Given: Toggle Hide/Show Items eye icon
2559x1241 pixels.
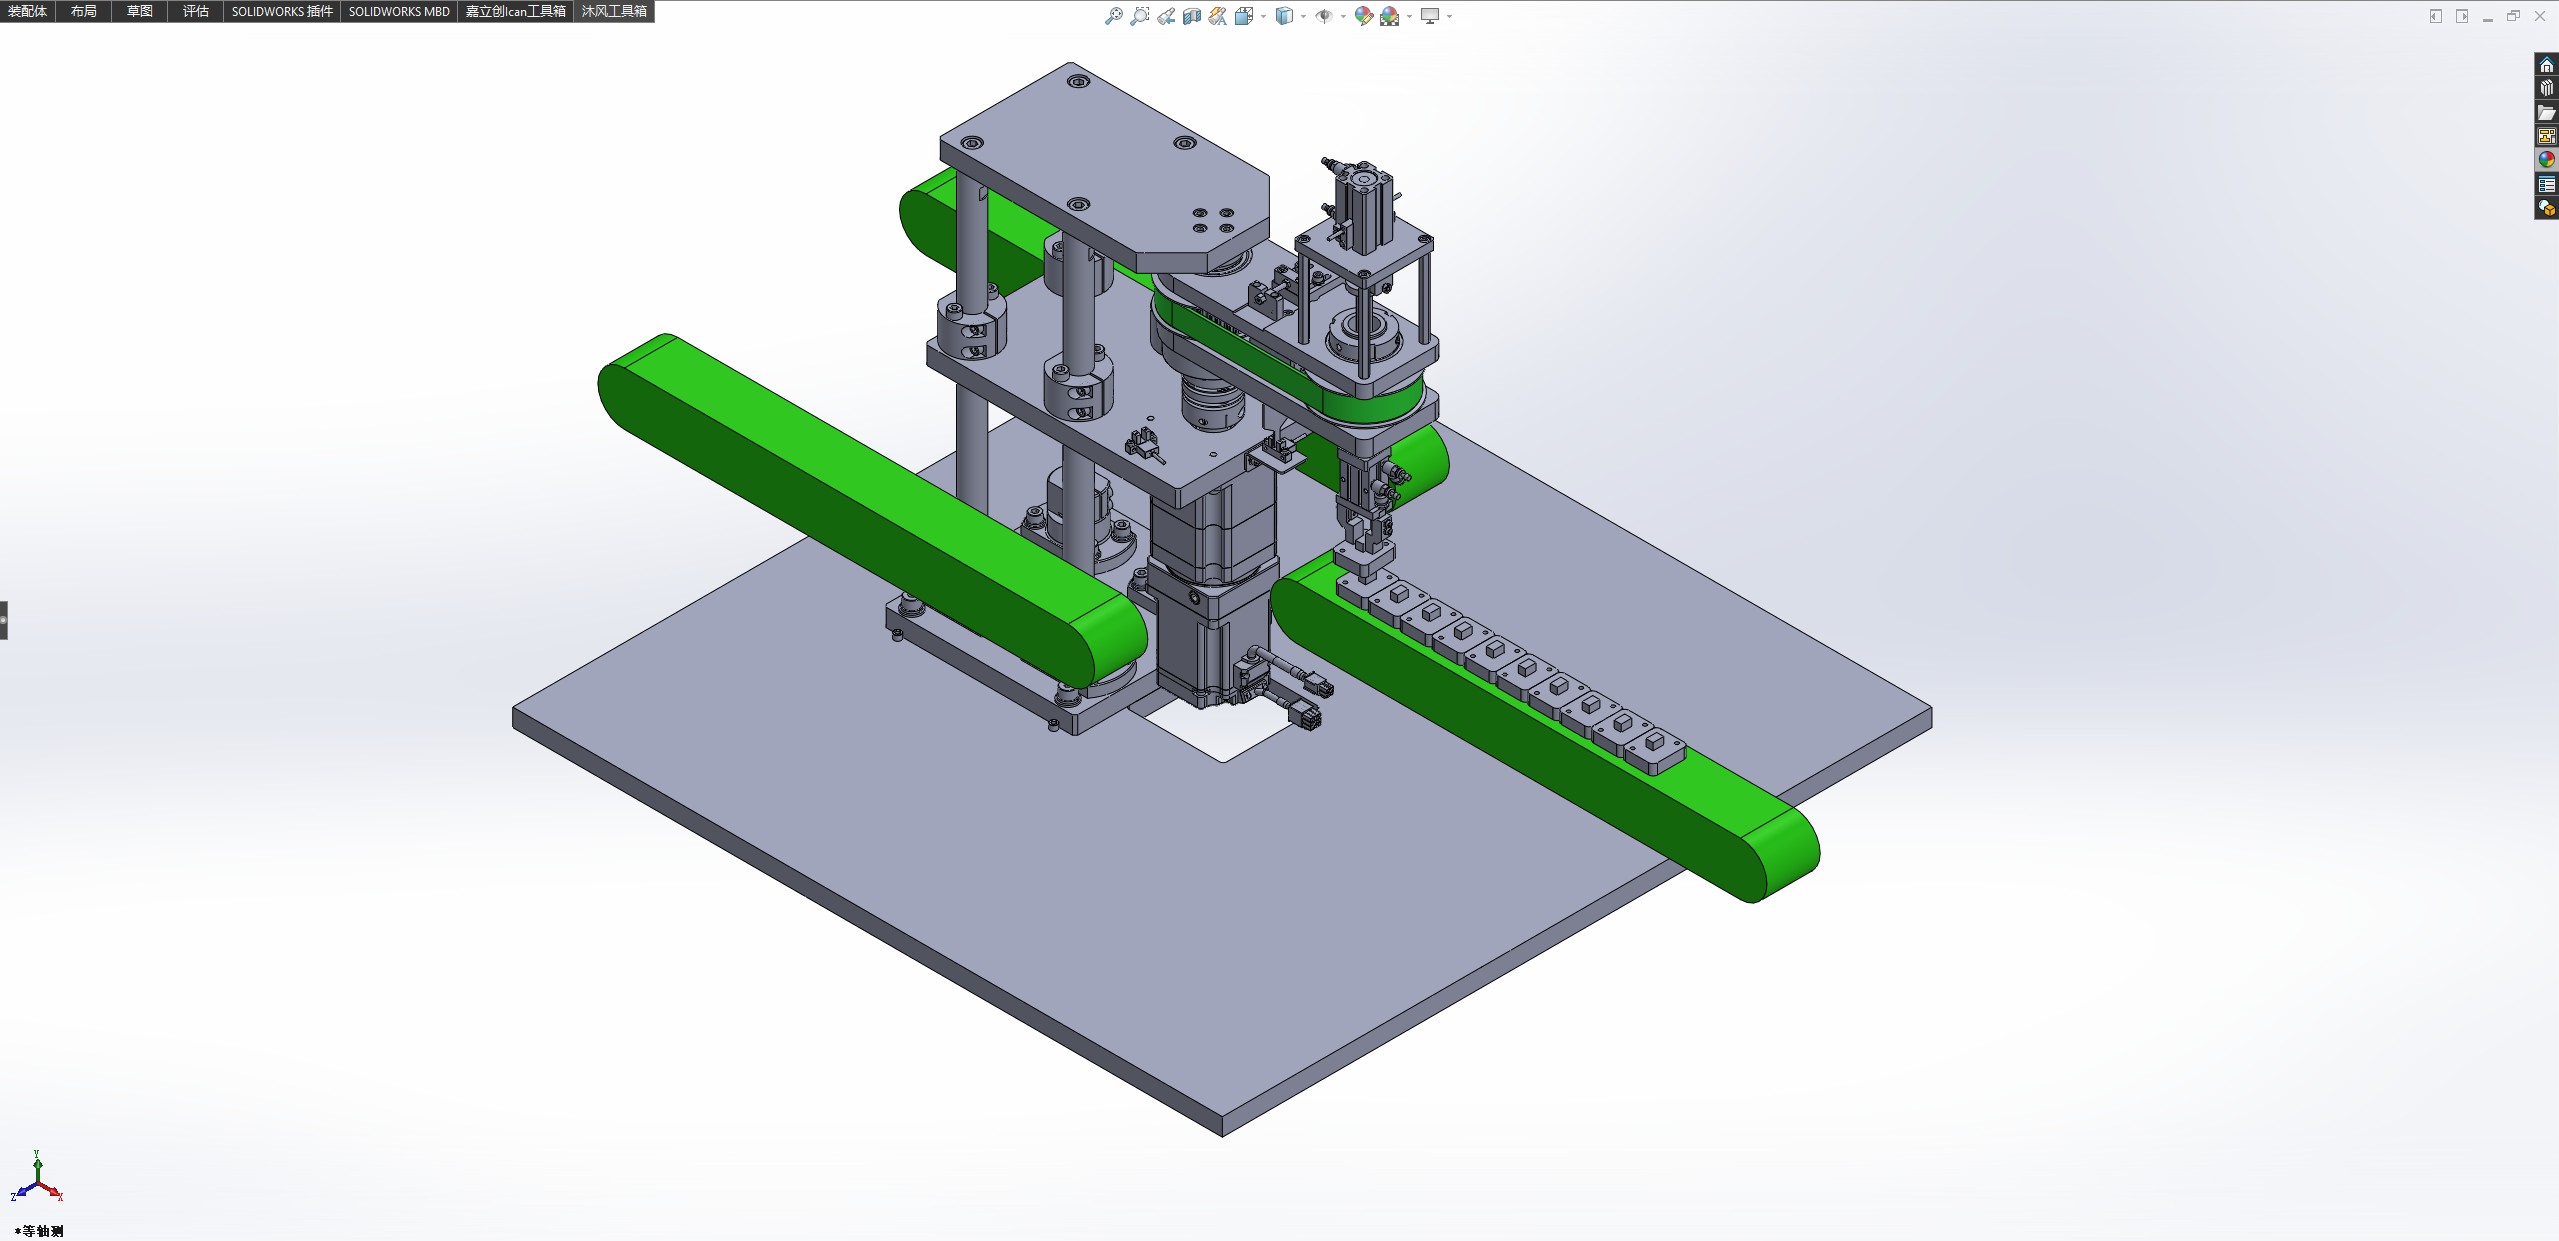Looking at the screenshot, I should click(1323, 16).
